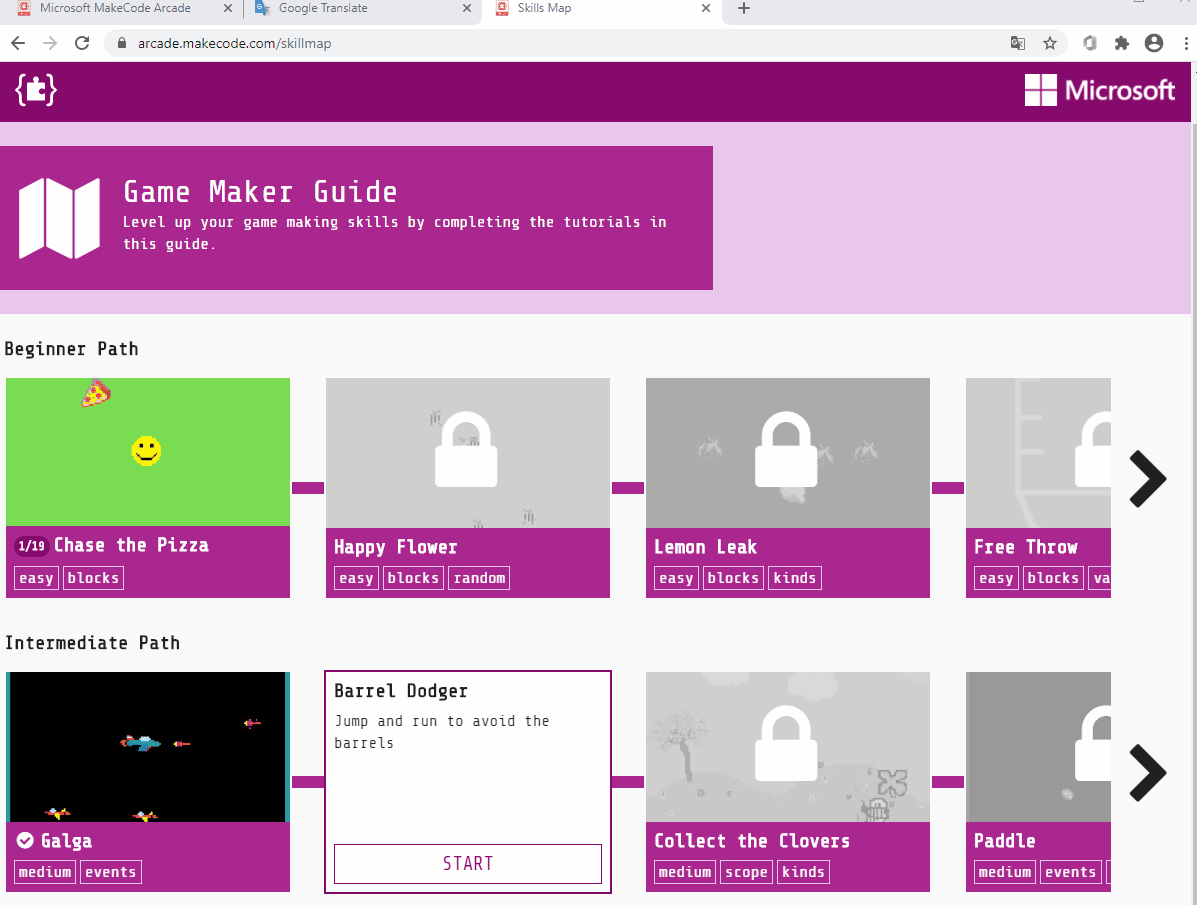Expand the Beginner Path with the right chevron
The height and width of the screenshot is (905, 1197).
(x=1148, y=480)
